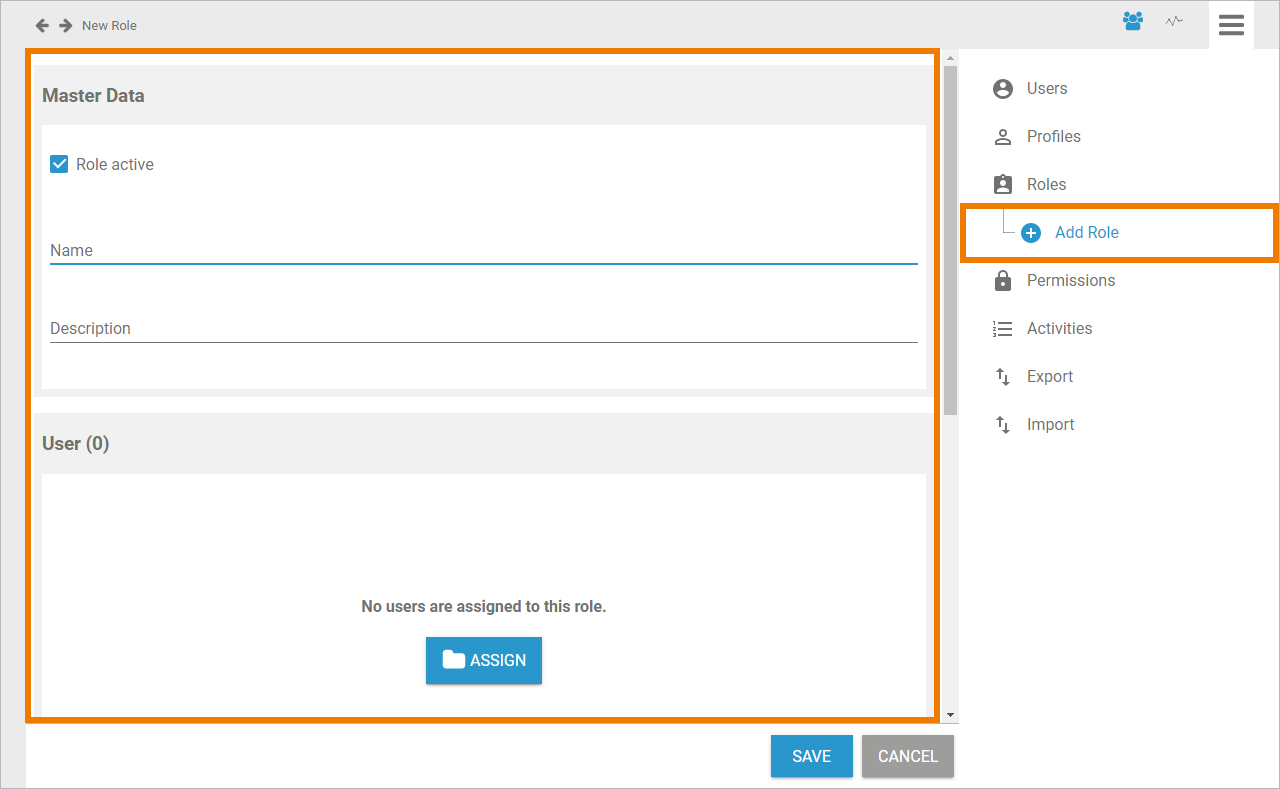
Task: Save the new role
Action: pyautogui.click(x=811, y=756)
